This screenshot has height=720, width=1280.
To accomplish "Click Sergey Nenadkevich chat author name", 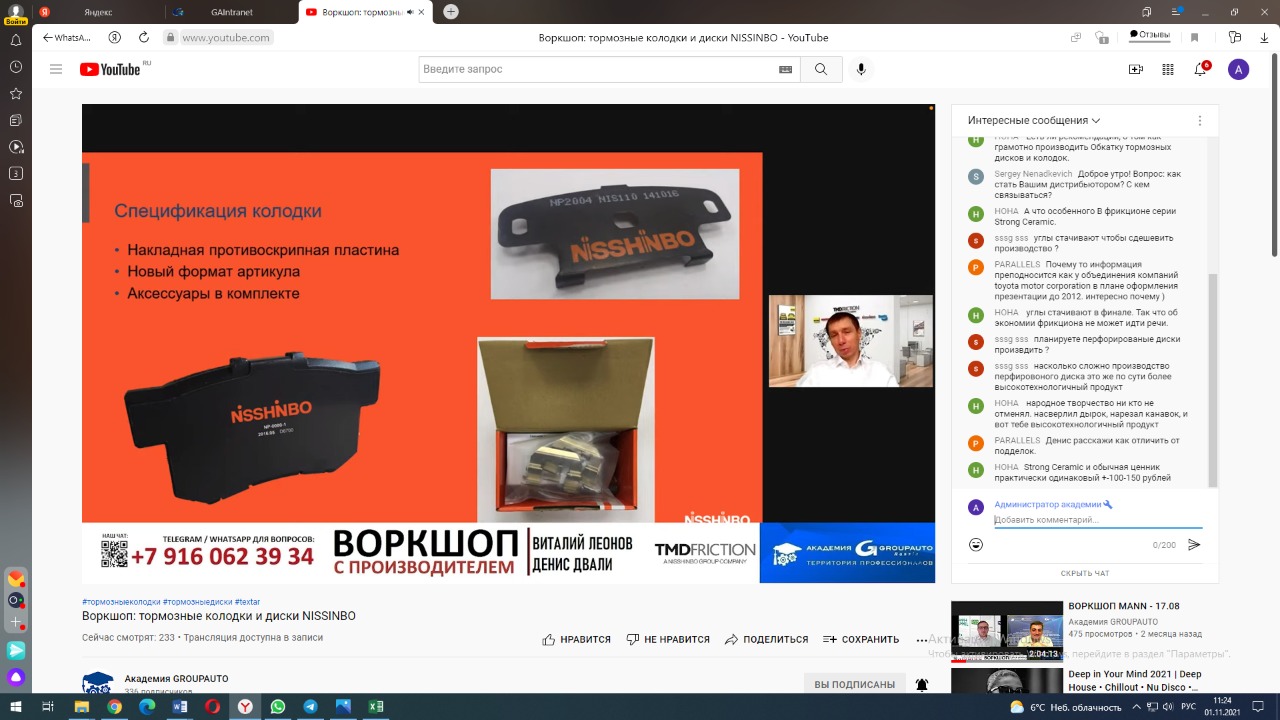I will click(1033, 174).
